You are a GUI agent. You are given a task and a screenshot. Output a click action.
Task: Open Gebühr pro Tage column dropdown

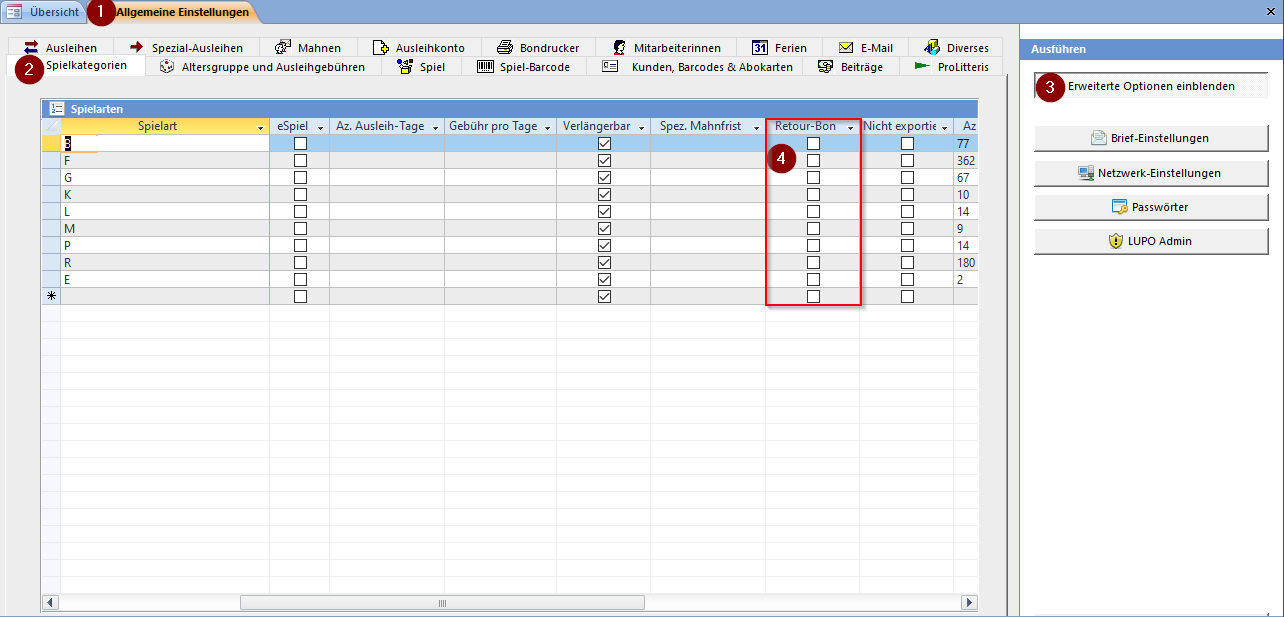click(549, 127)
